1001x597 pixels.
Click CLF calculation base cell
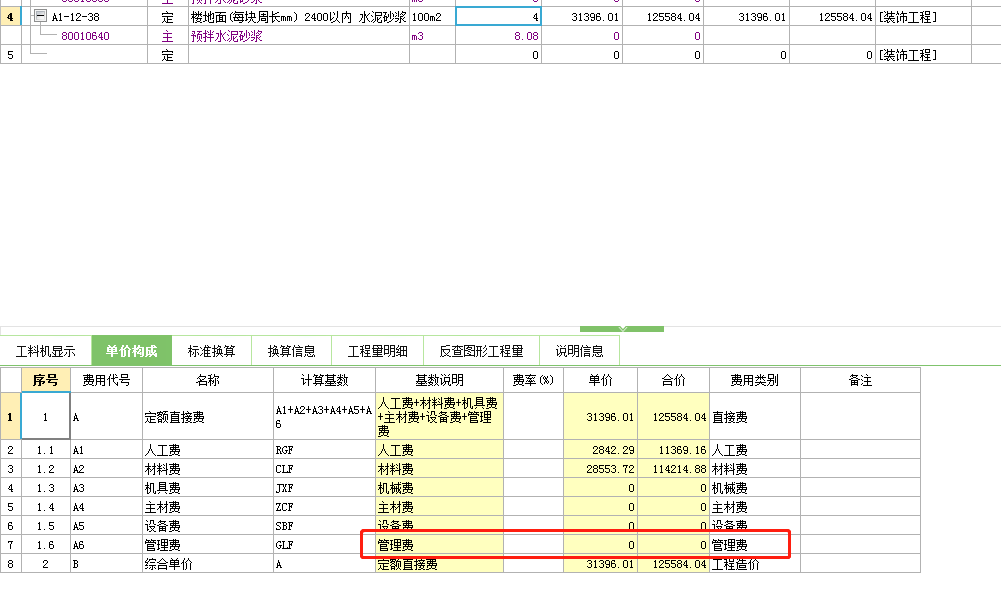point(324,469)
